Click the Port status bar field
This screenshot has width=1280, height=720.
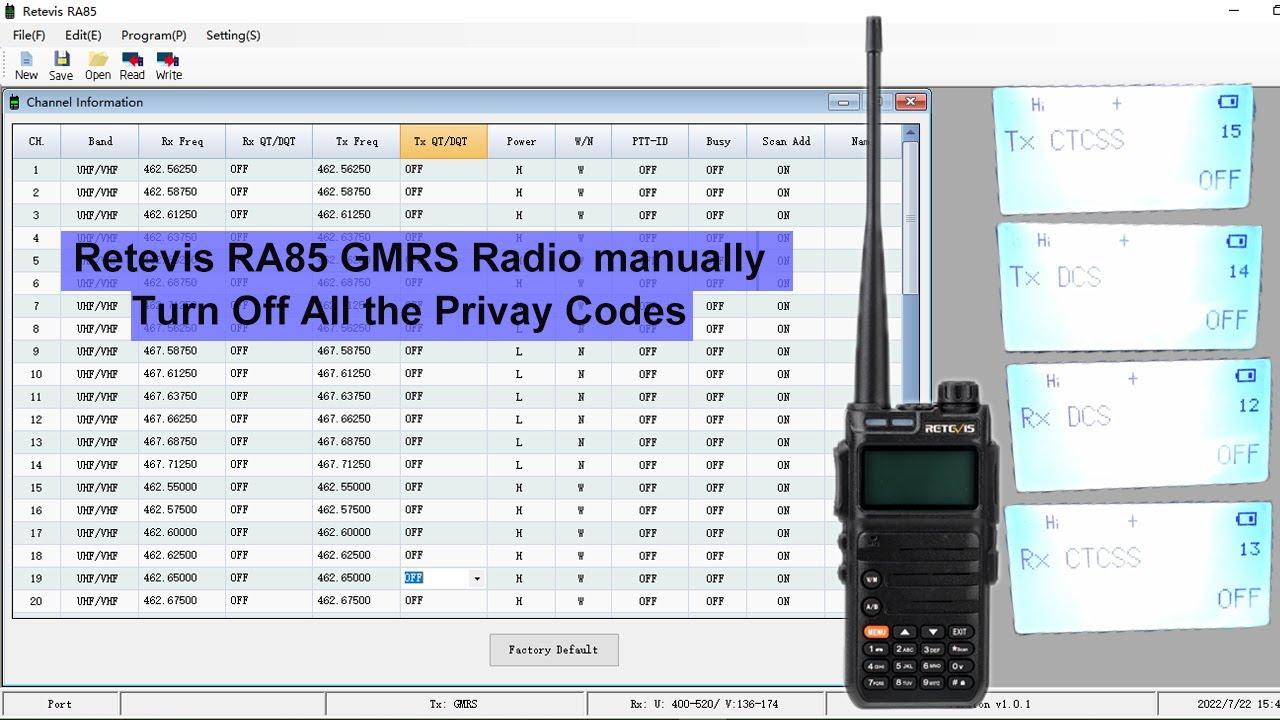60,704
